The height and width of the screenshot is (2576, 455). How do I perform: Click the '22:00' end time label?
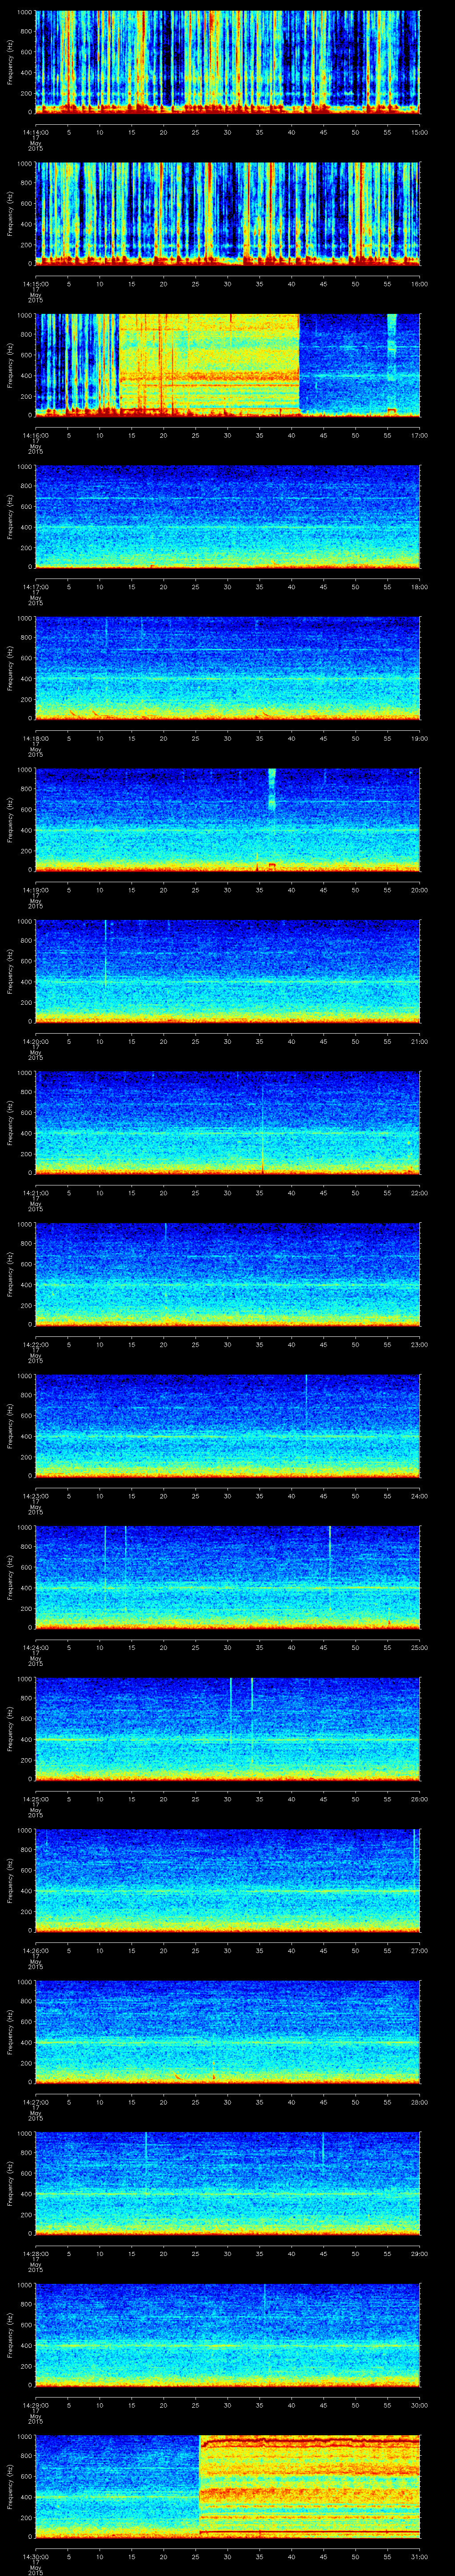point(420,1193)
